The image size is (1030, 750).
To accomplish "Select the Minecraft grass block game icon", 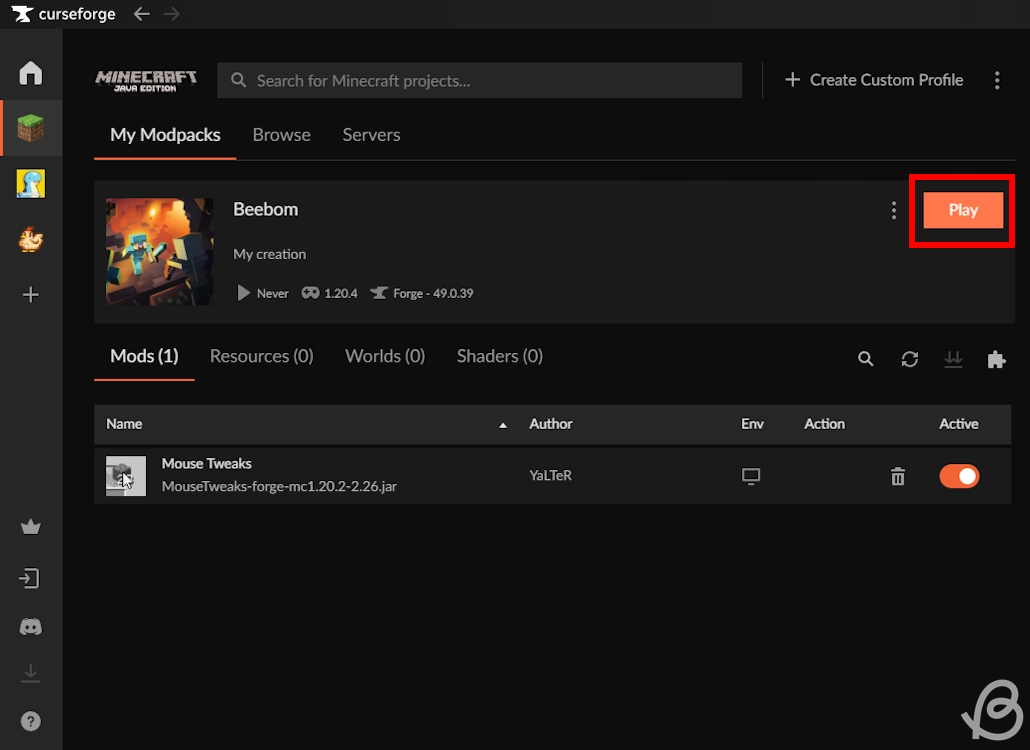I will click(x=31, y=128).
